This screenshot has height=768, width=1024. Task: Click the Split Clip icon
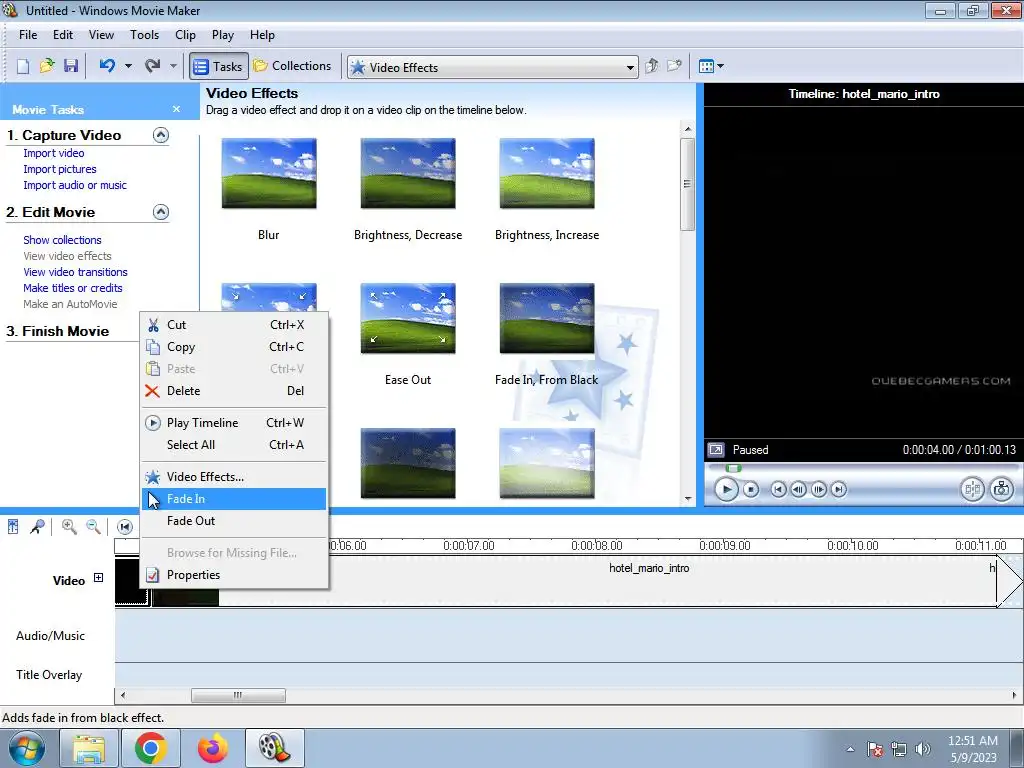tap(972, 489)
